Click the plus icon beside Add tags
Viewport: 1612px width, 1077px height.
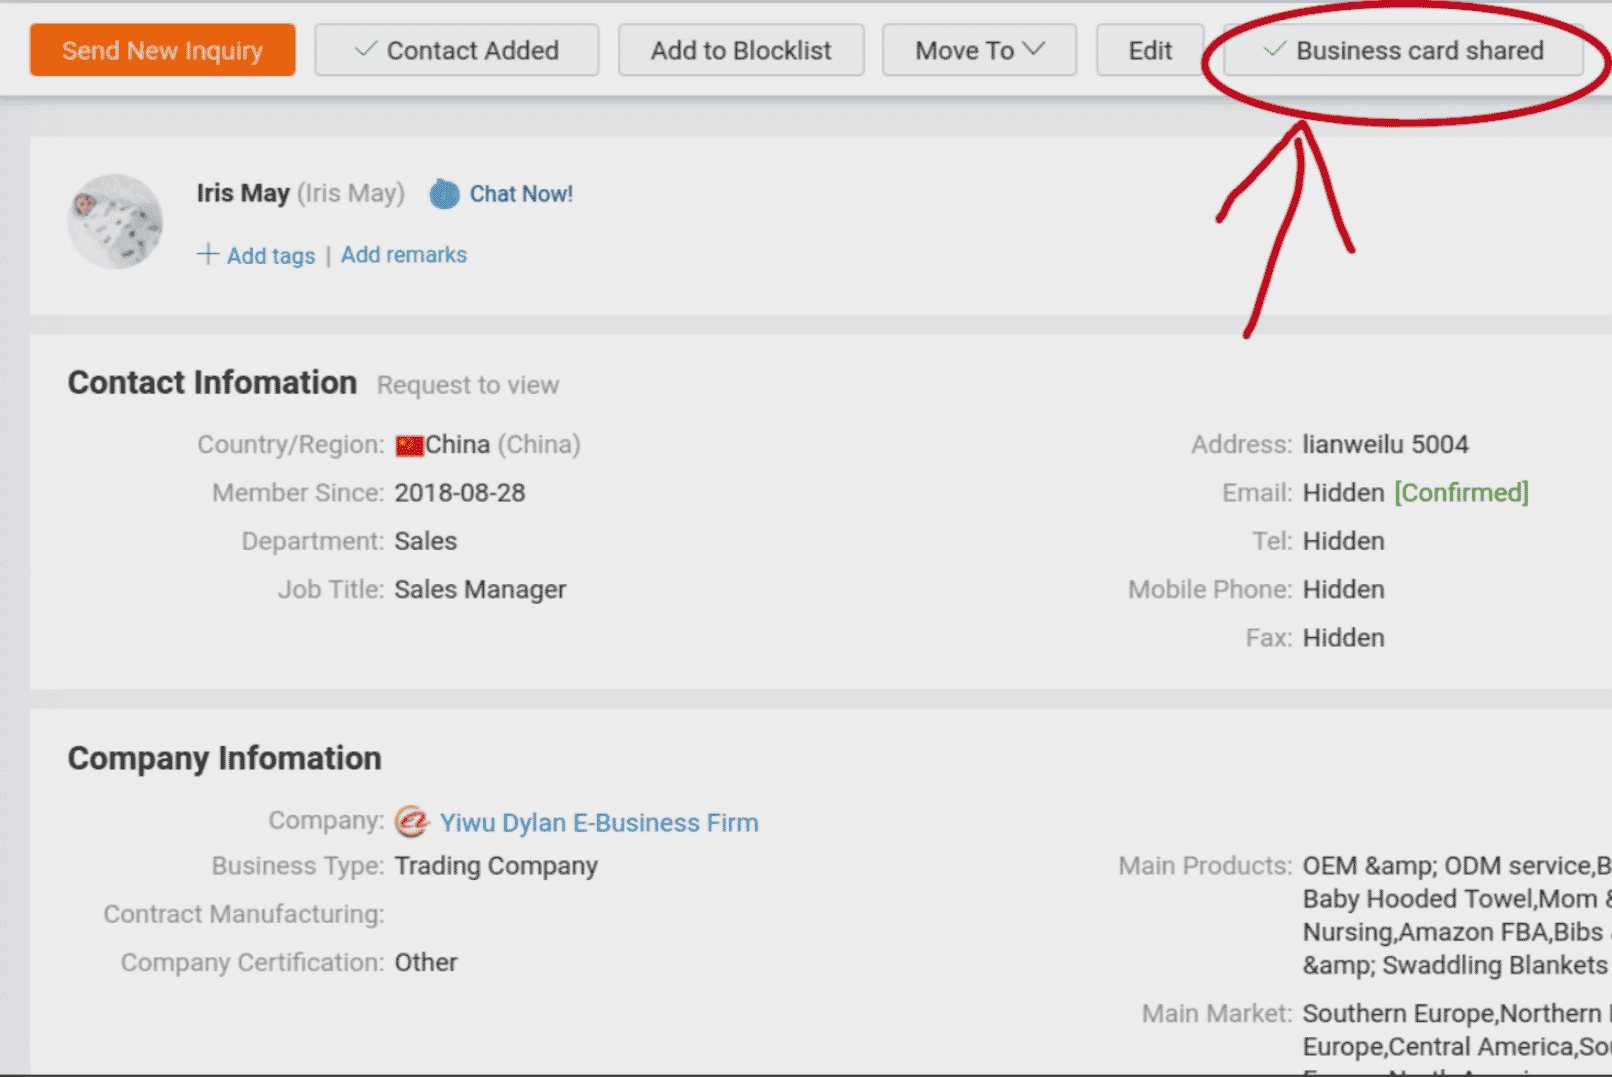pyautogui.click(x=208, y=254)
